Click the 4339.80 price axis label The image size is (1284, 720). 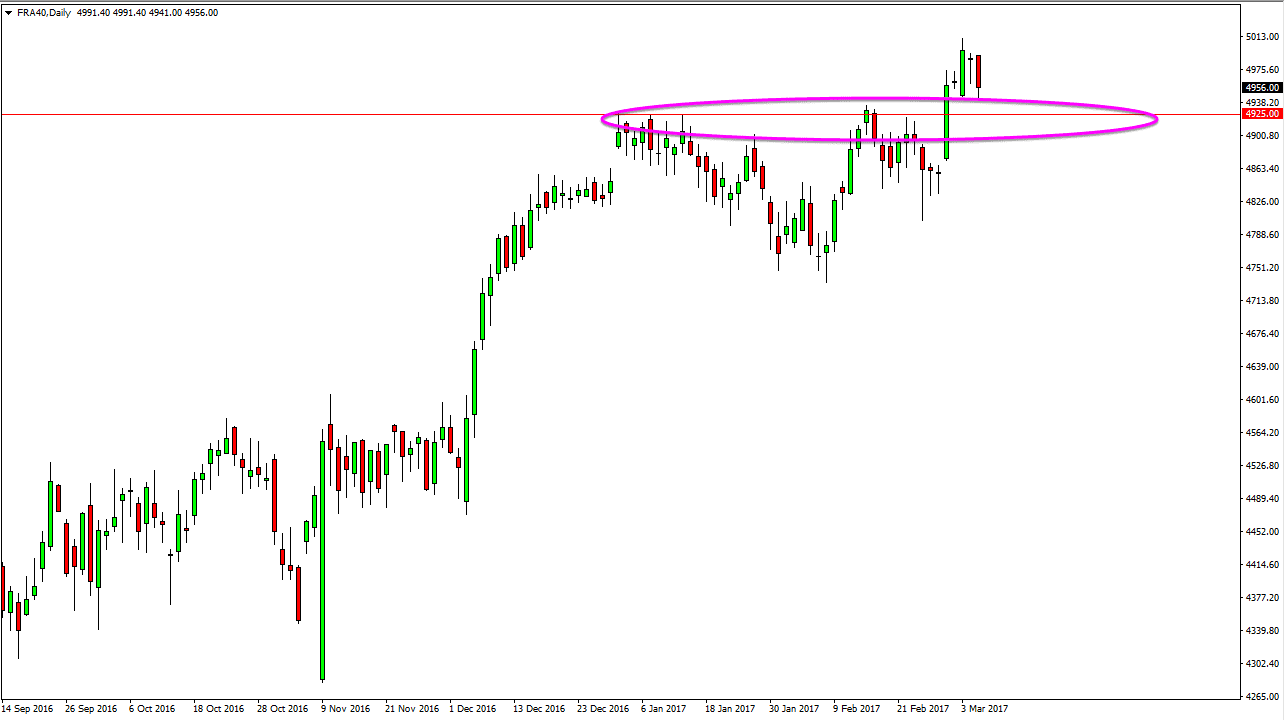pyautogui.click(x=1263, y=631)
